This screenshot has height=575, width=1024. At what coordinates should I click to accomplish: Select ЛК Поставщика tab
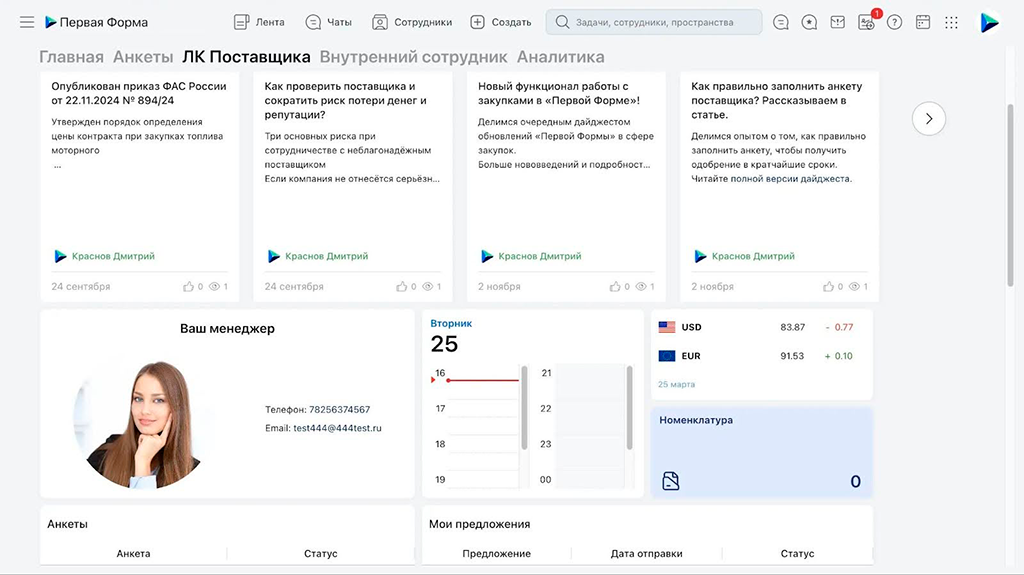[x=246, y=57]
